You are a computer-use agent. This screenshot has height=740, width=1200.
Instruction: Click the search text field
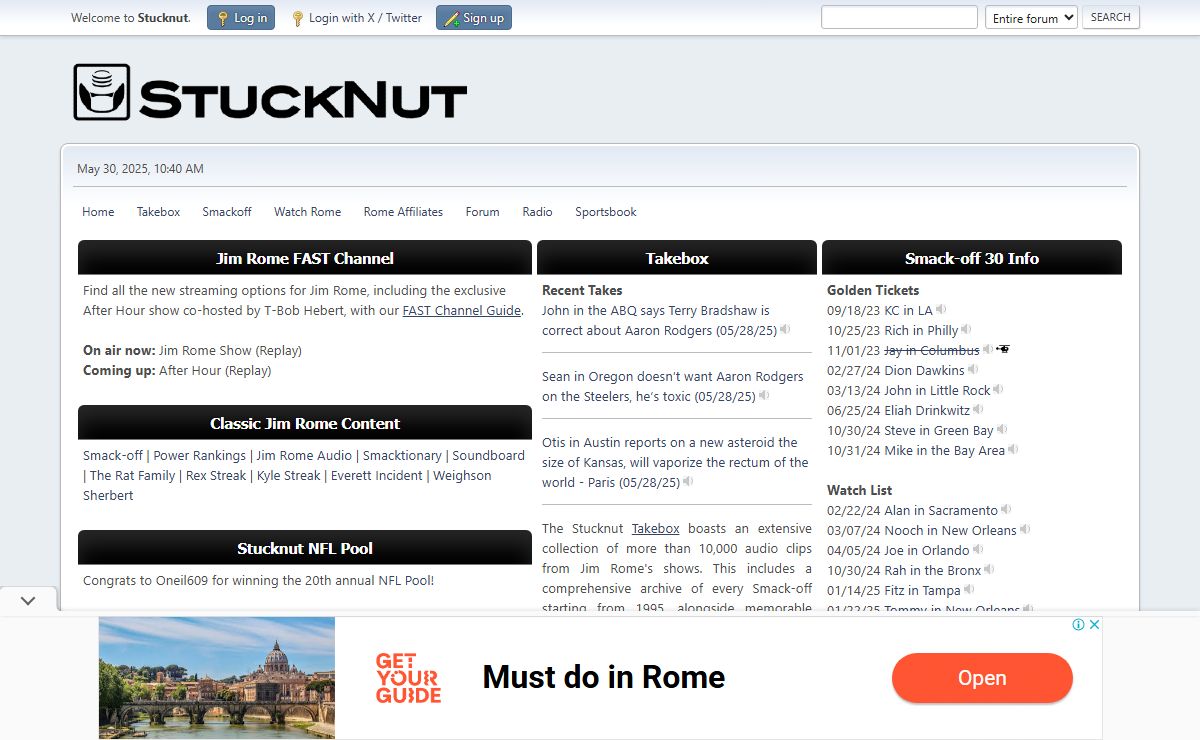coord(899,17)
